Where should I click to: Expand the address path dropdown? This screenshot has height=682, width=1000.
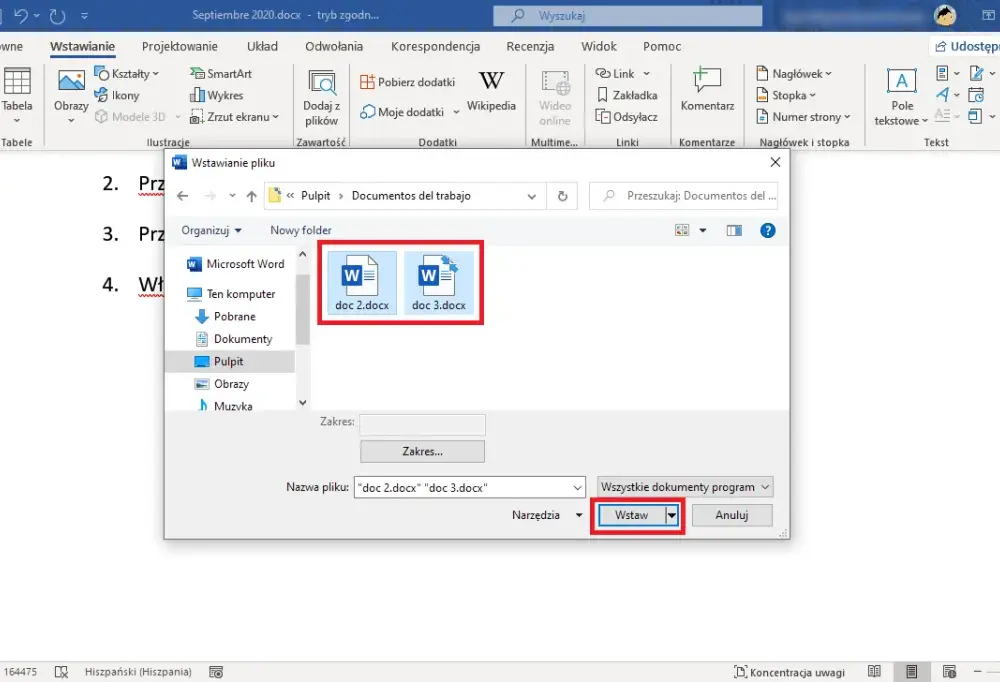(531, 196)
